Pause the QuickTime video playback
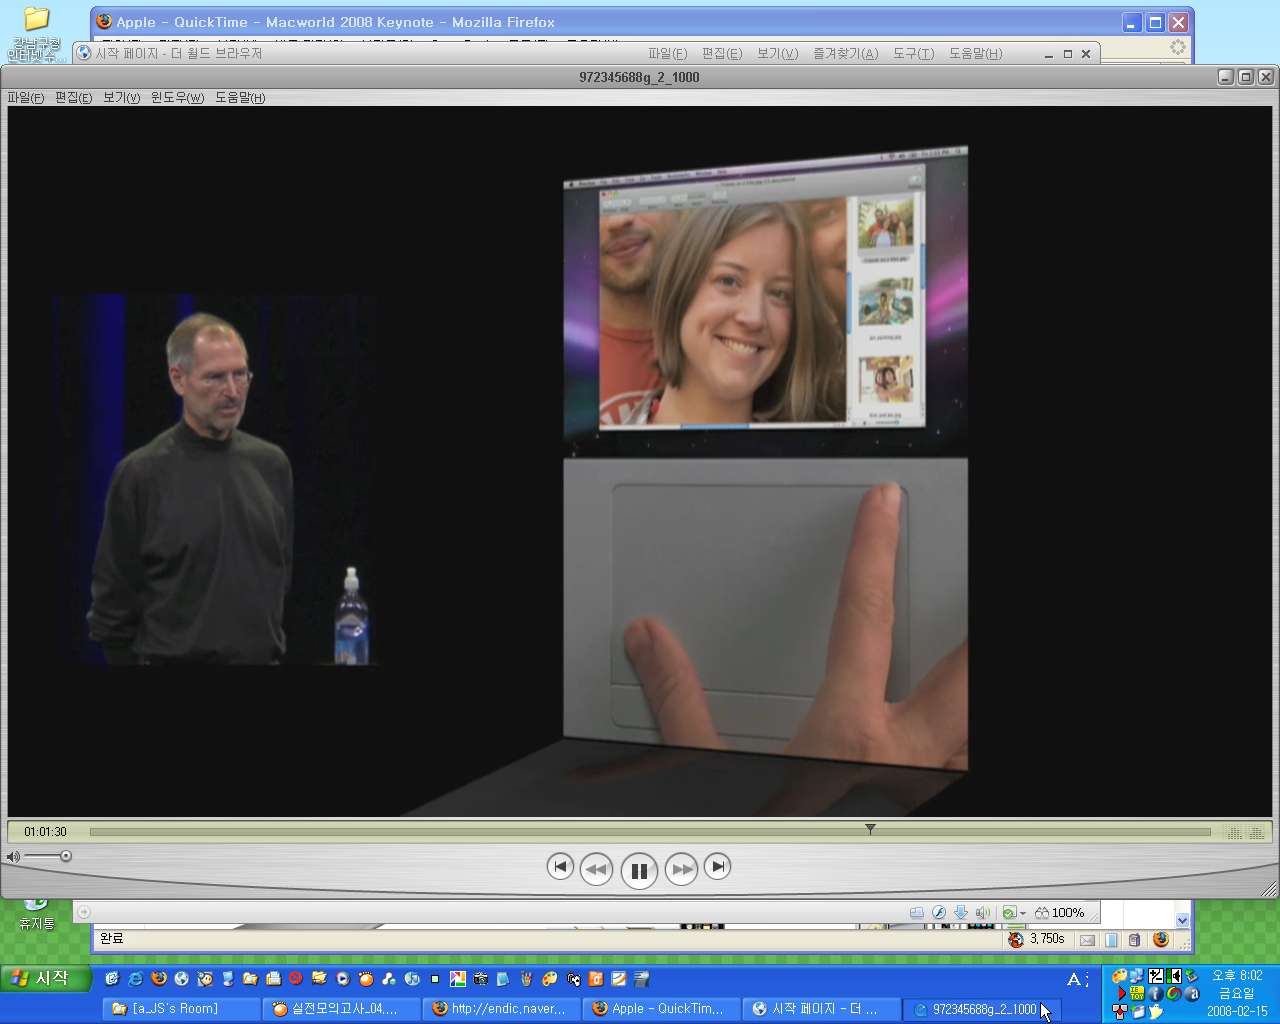This screenshot has width=1280, height=1024. pos(639,870)
